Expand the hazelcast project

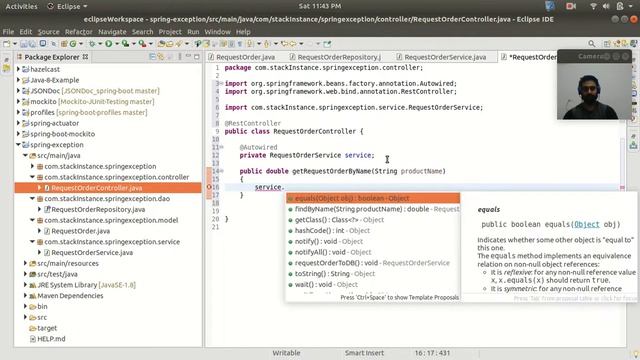[18, 69]
